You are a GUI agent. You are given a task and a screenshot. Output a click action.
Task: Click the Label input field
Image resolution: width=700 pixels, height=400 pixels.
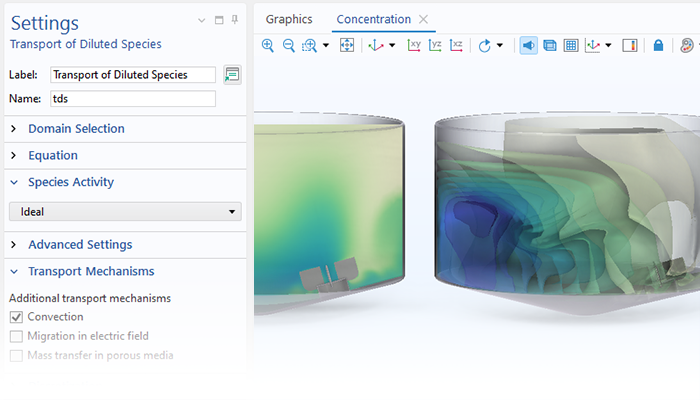point(133,75)
